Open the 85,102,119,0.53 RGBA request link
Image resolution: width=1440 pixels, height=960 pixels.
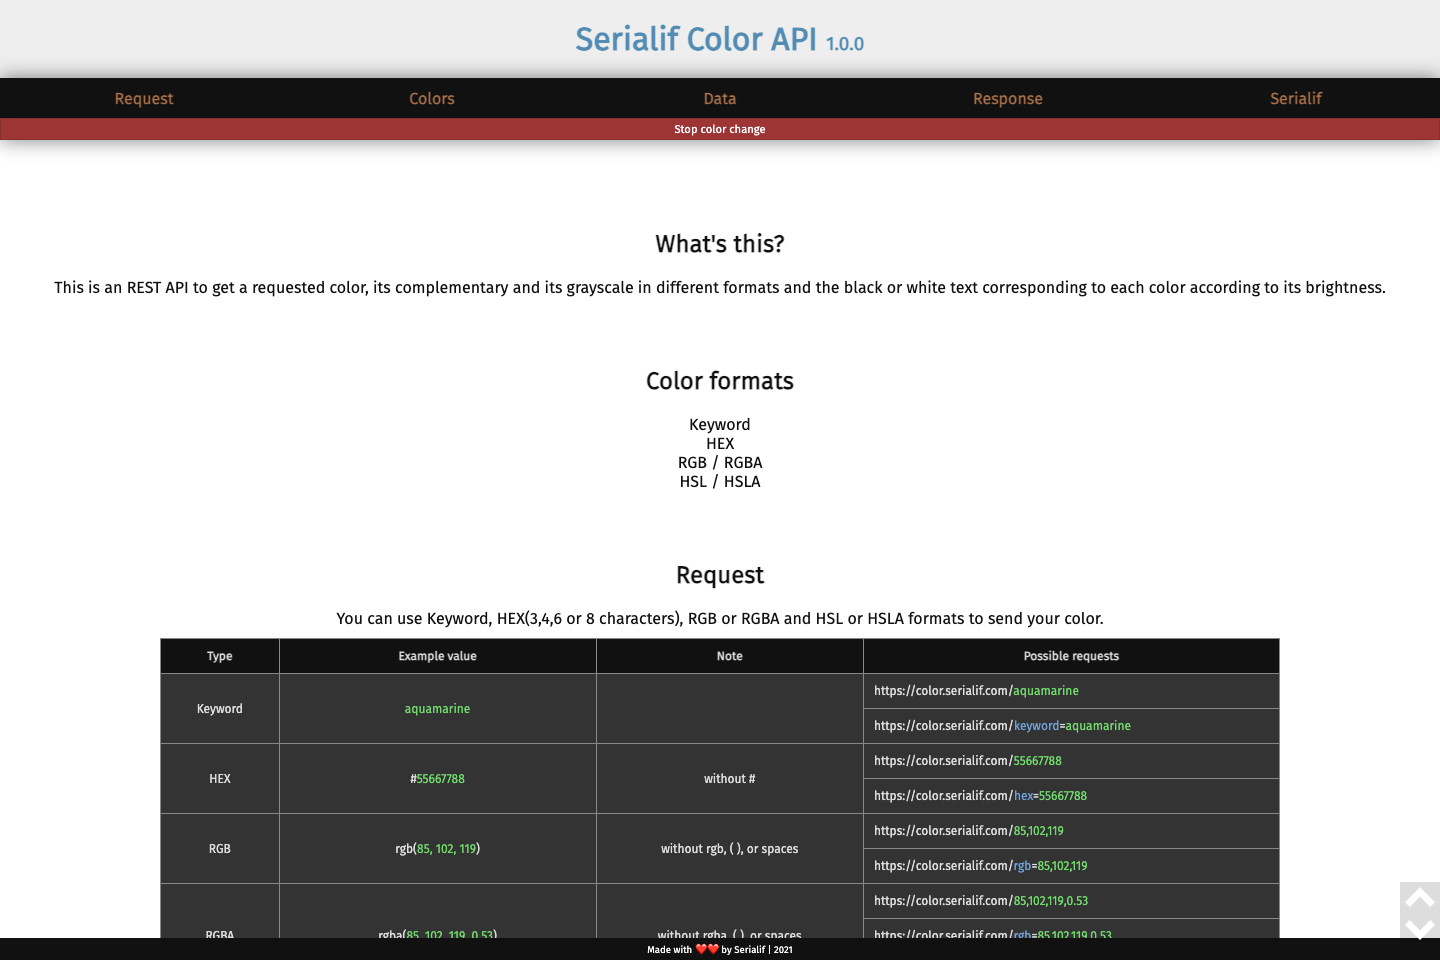(x=981, y=900)
